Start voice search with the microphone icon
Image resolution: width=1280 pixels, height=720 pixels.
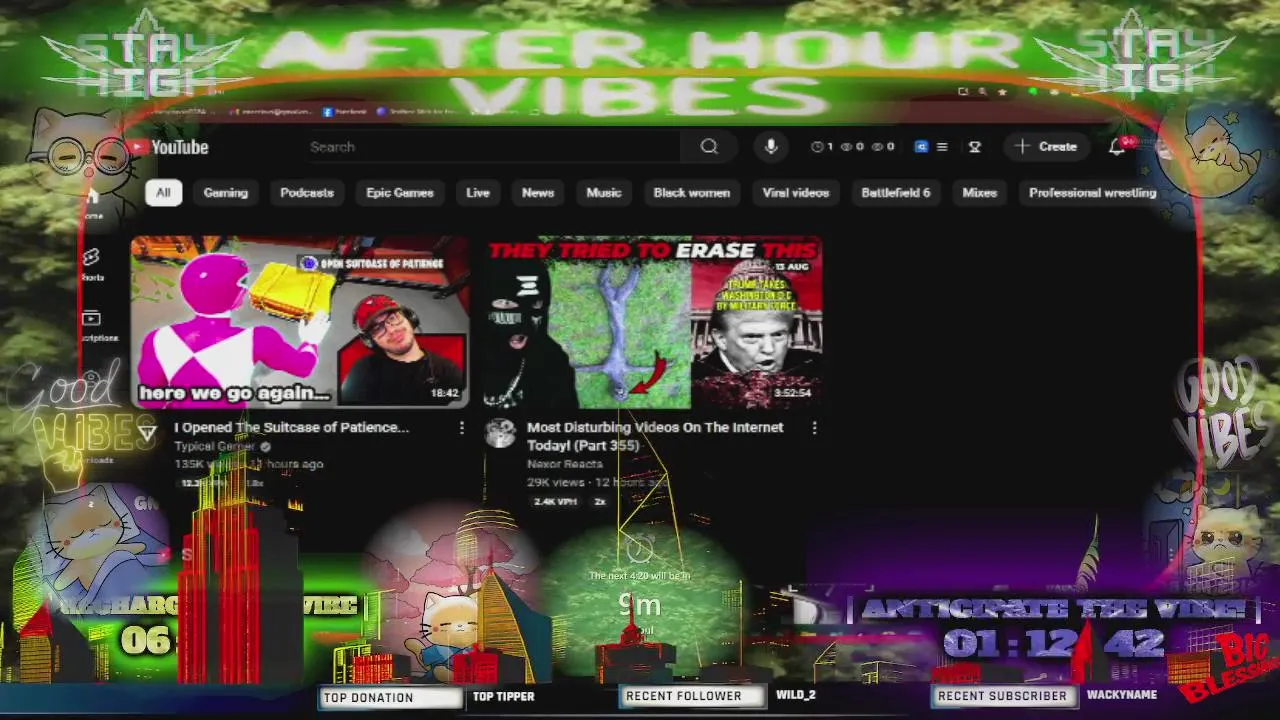771,147
